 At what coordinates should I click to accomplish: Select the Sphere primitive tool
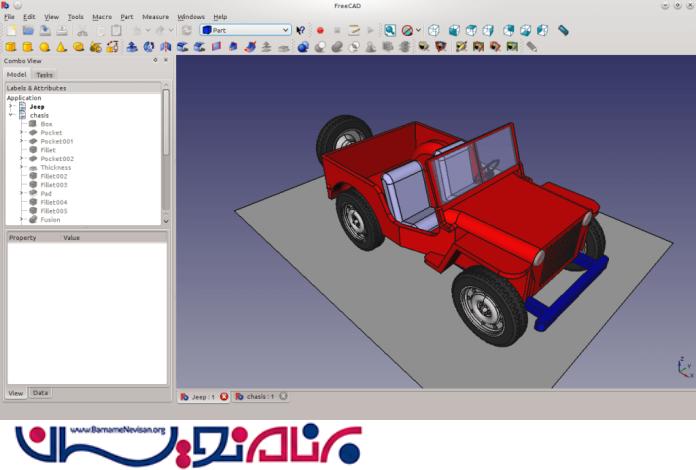point(45,46)
